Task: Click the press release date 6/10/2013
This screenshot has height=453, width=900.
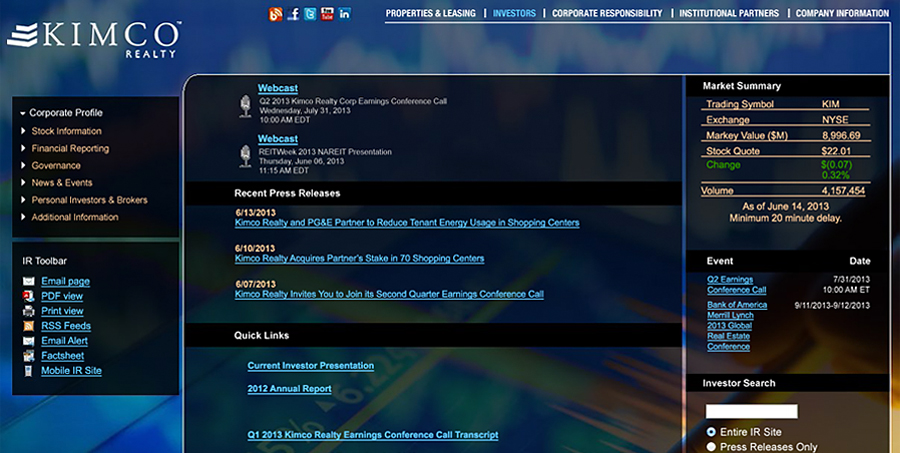Action: point(255,248)
